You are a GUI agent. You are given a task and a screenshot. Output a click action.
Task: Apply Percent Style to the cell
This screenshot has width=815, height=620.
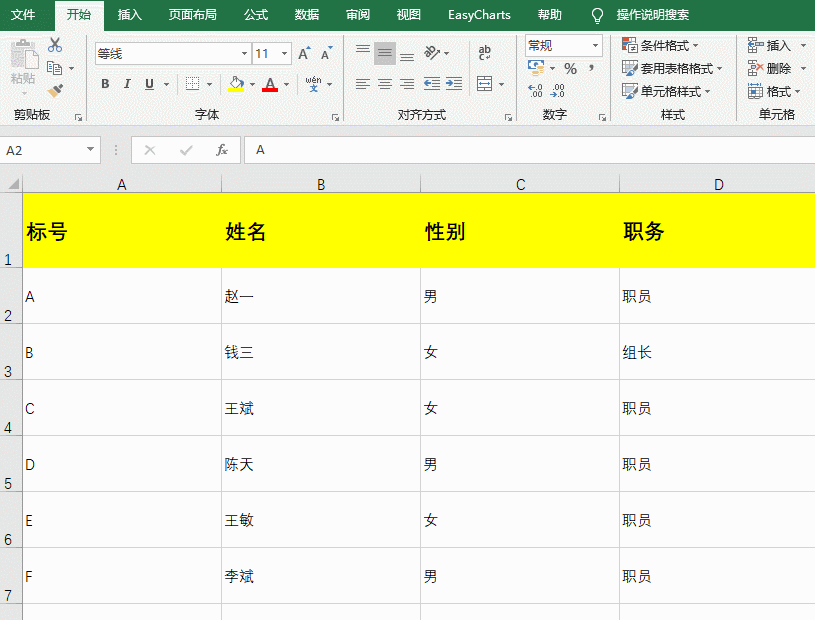coord(571,69)
